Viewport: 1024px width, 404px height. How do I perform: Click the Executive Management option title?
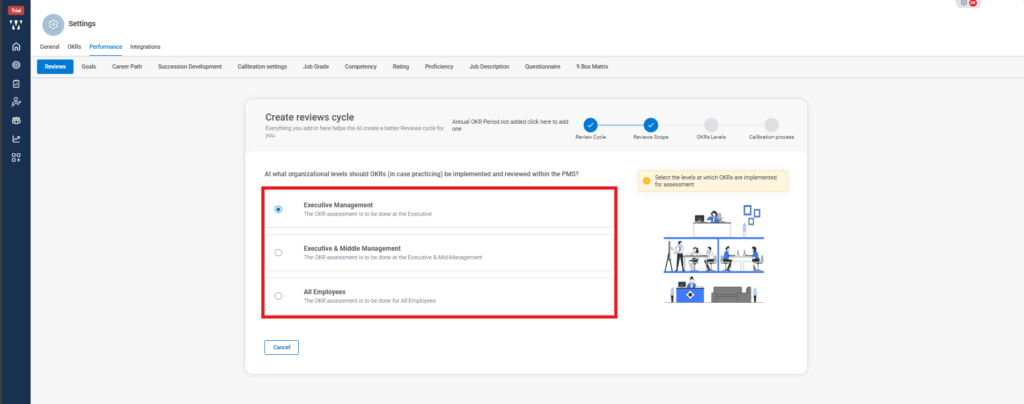pyautogui.click(x=338, y=205)
